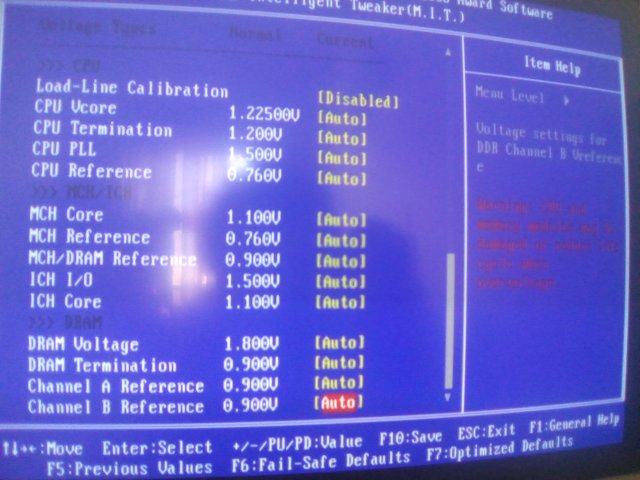The width and height of the screenshot is (640, 480).
Task: Click the Menu Level arrow indicator
Action: coord(567,100)
